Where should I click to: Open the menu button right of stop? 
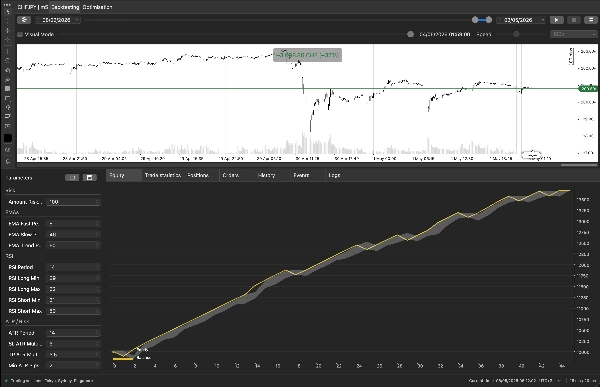point(591,20)
